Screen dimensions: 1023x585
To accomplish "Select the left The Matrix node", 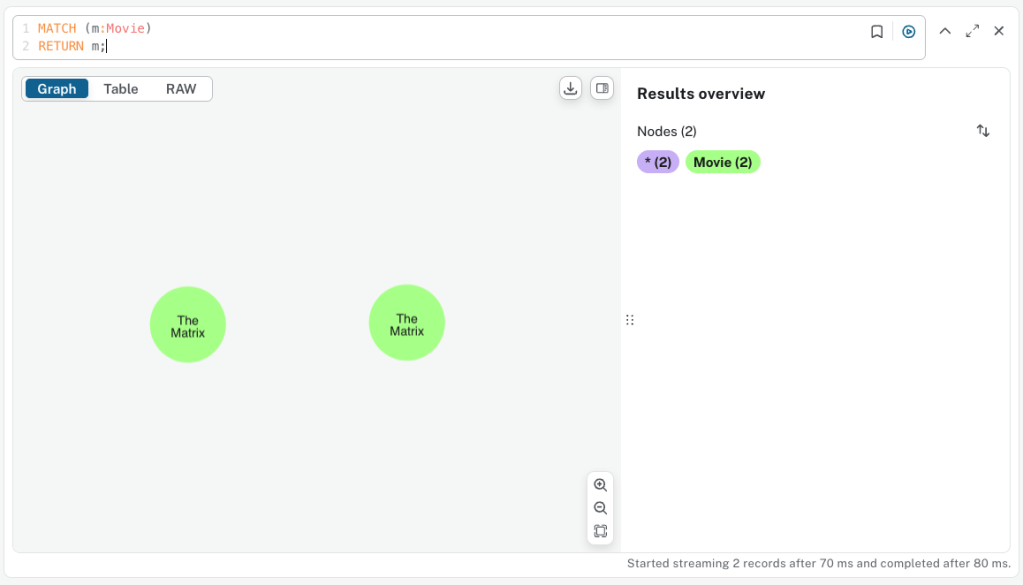I will [x=187, y=323].
